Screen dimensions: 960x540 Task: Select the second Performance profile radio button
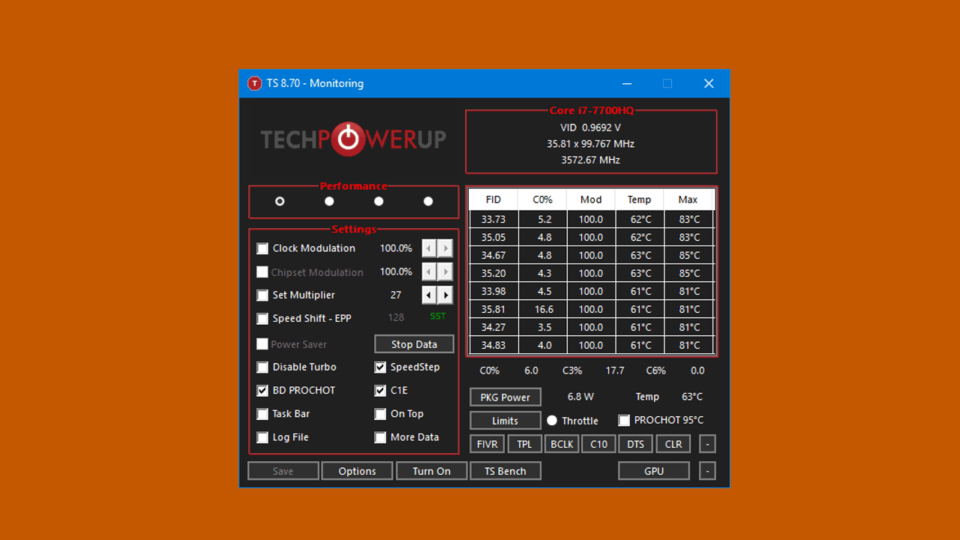click(329, 201)
